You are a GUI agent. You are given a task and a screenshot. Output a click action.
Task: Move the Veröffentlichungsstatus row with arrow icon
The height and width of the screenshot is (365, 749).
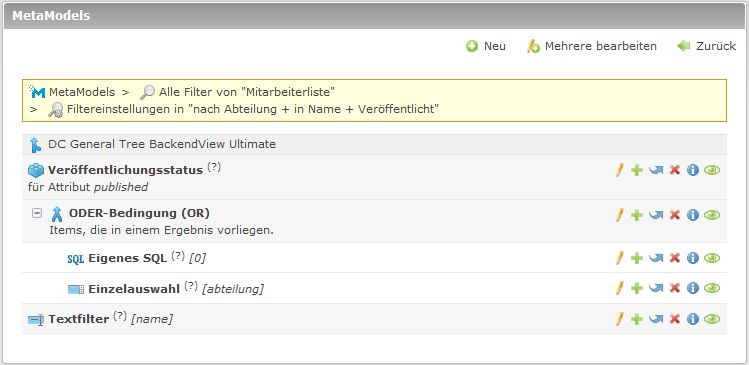656,170
